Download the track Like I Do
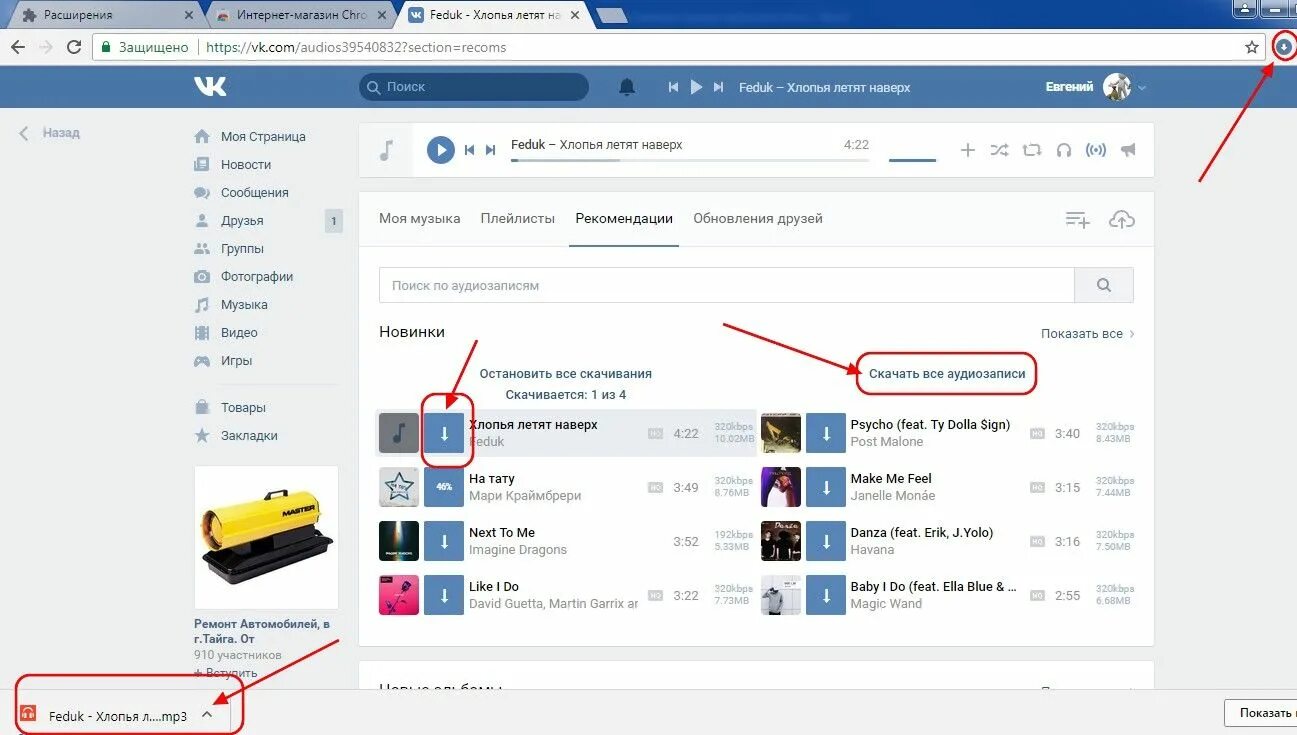Image resolution: width=1297 pixels, height=735 pixels. [x=445, y=595]
